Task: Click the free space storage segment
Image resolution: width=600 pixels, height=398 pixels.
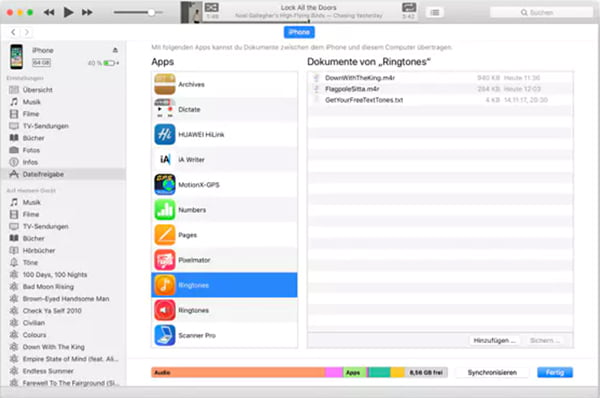Action: click(x=426, y=372)
